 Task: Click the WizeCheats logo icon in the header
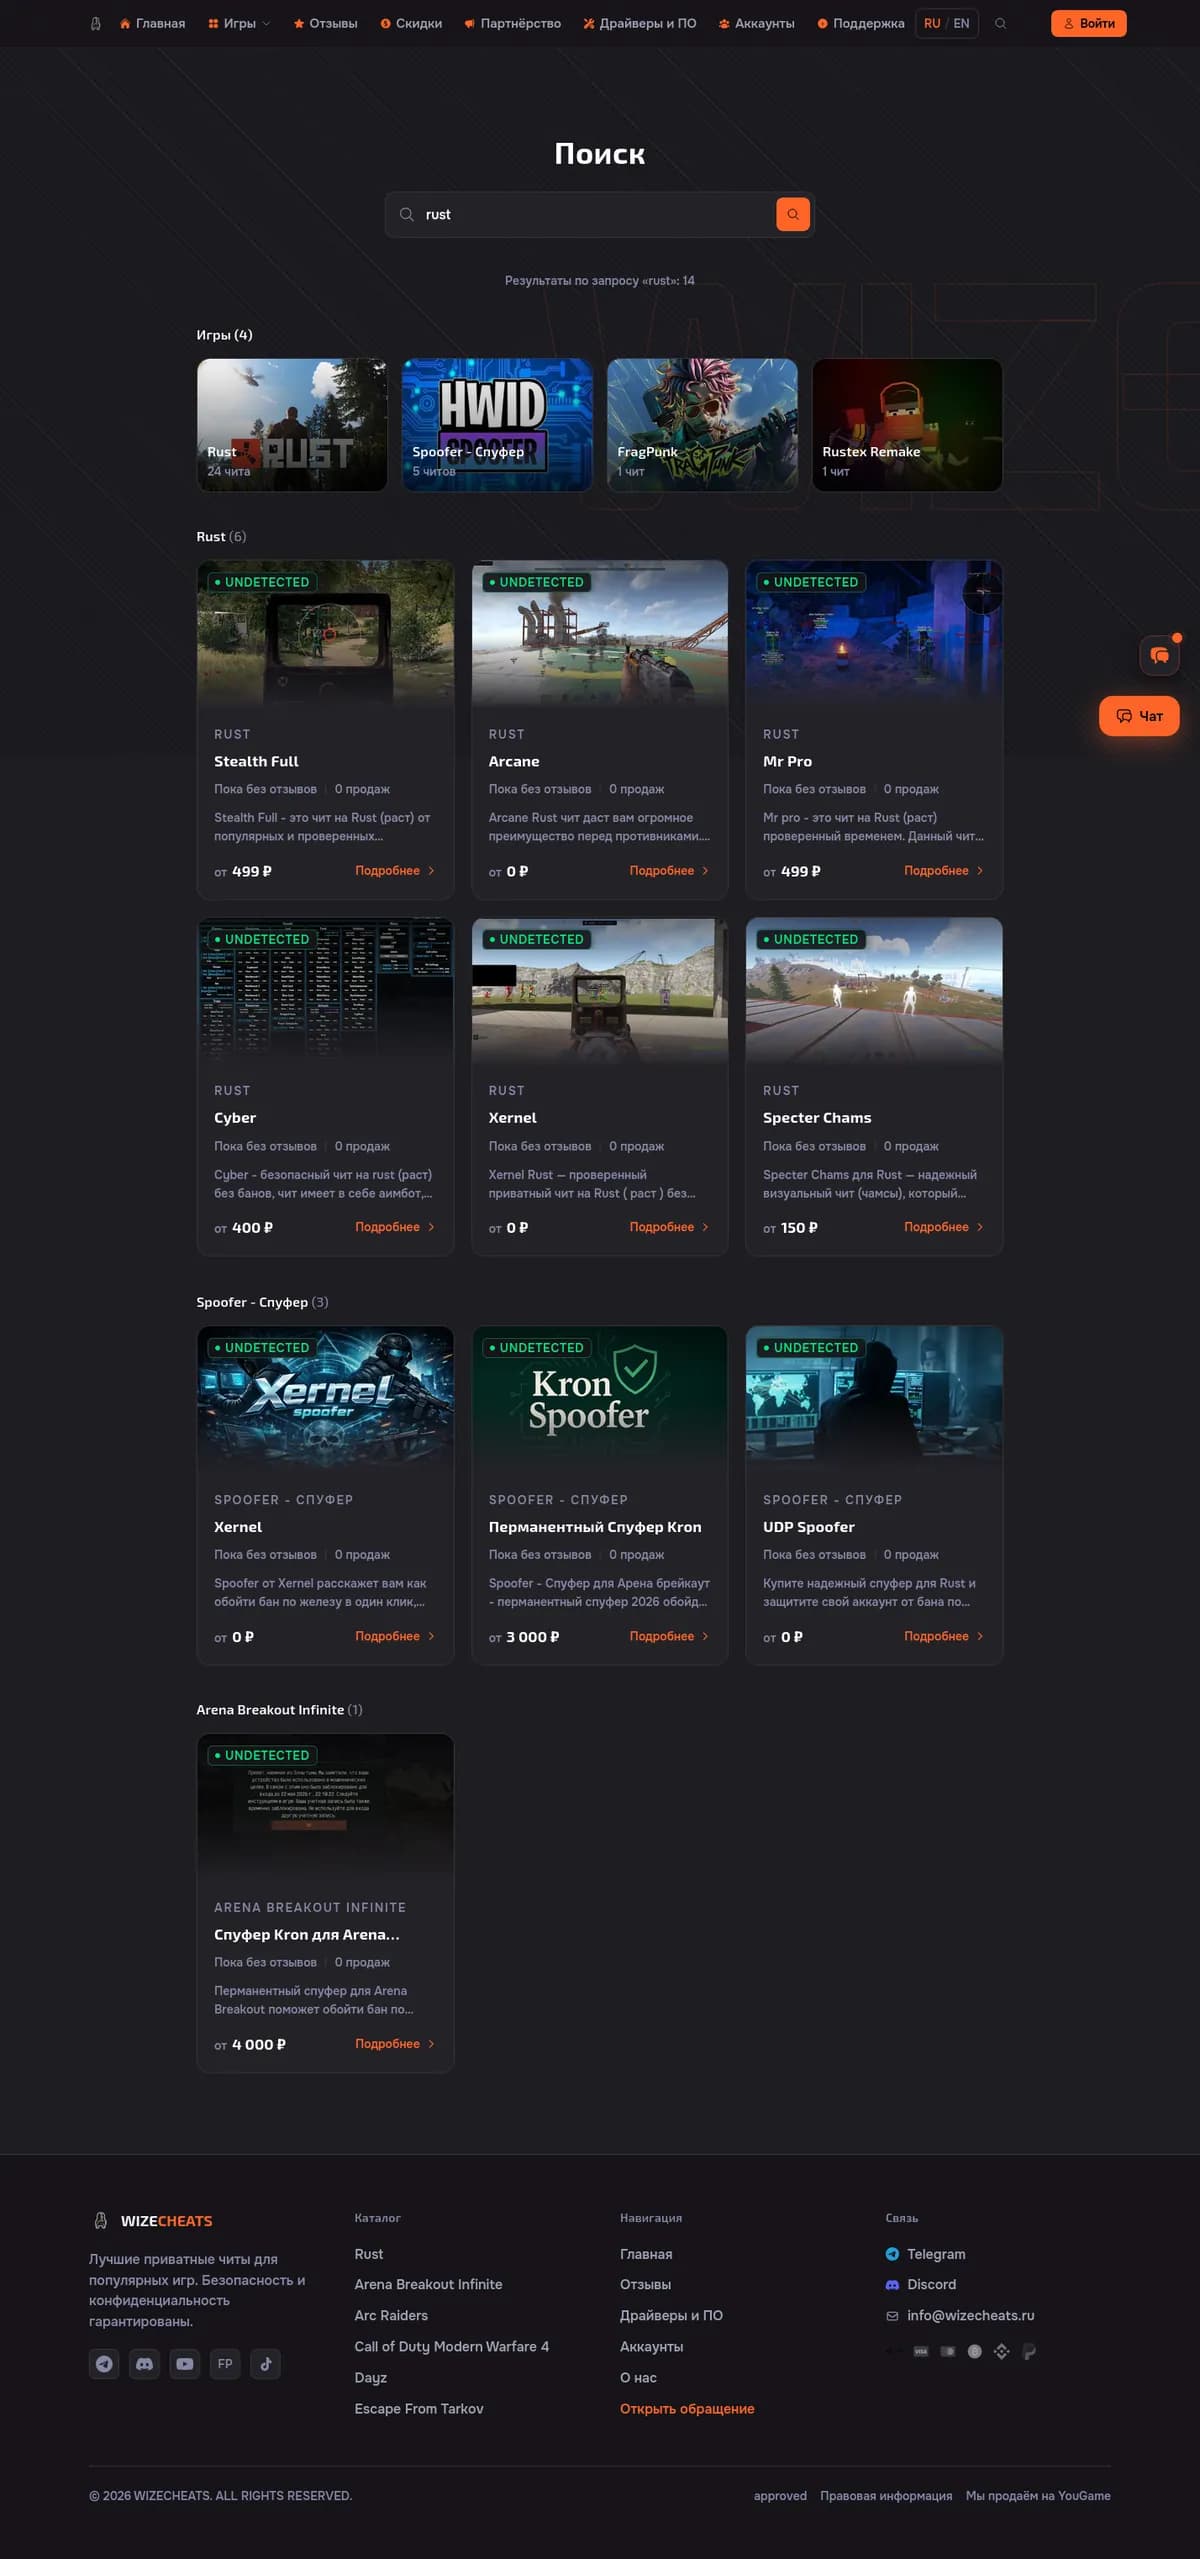(x=96, y=23)
